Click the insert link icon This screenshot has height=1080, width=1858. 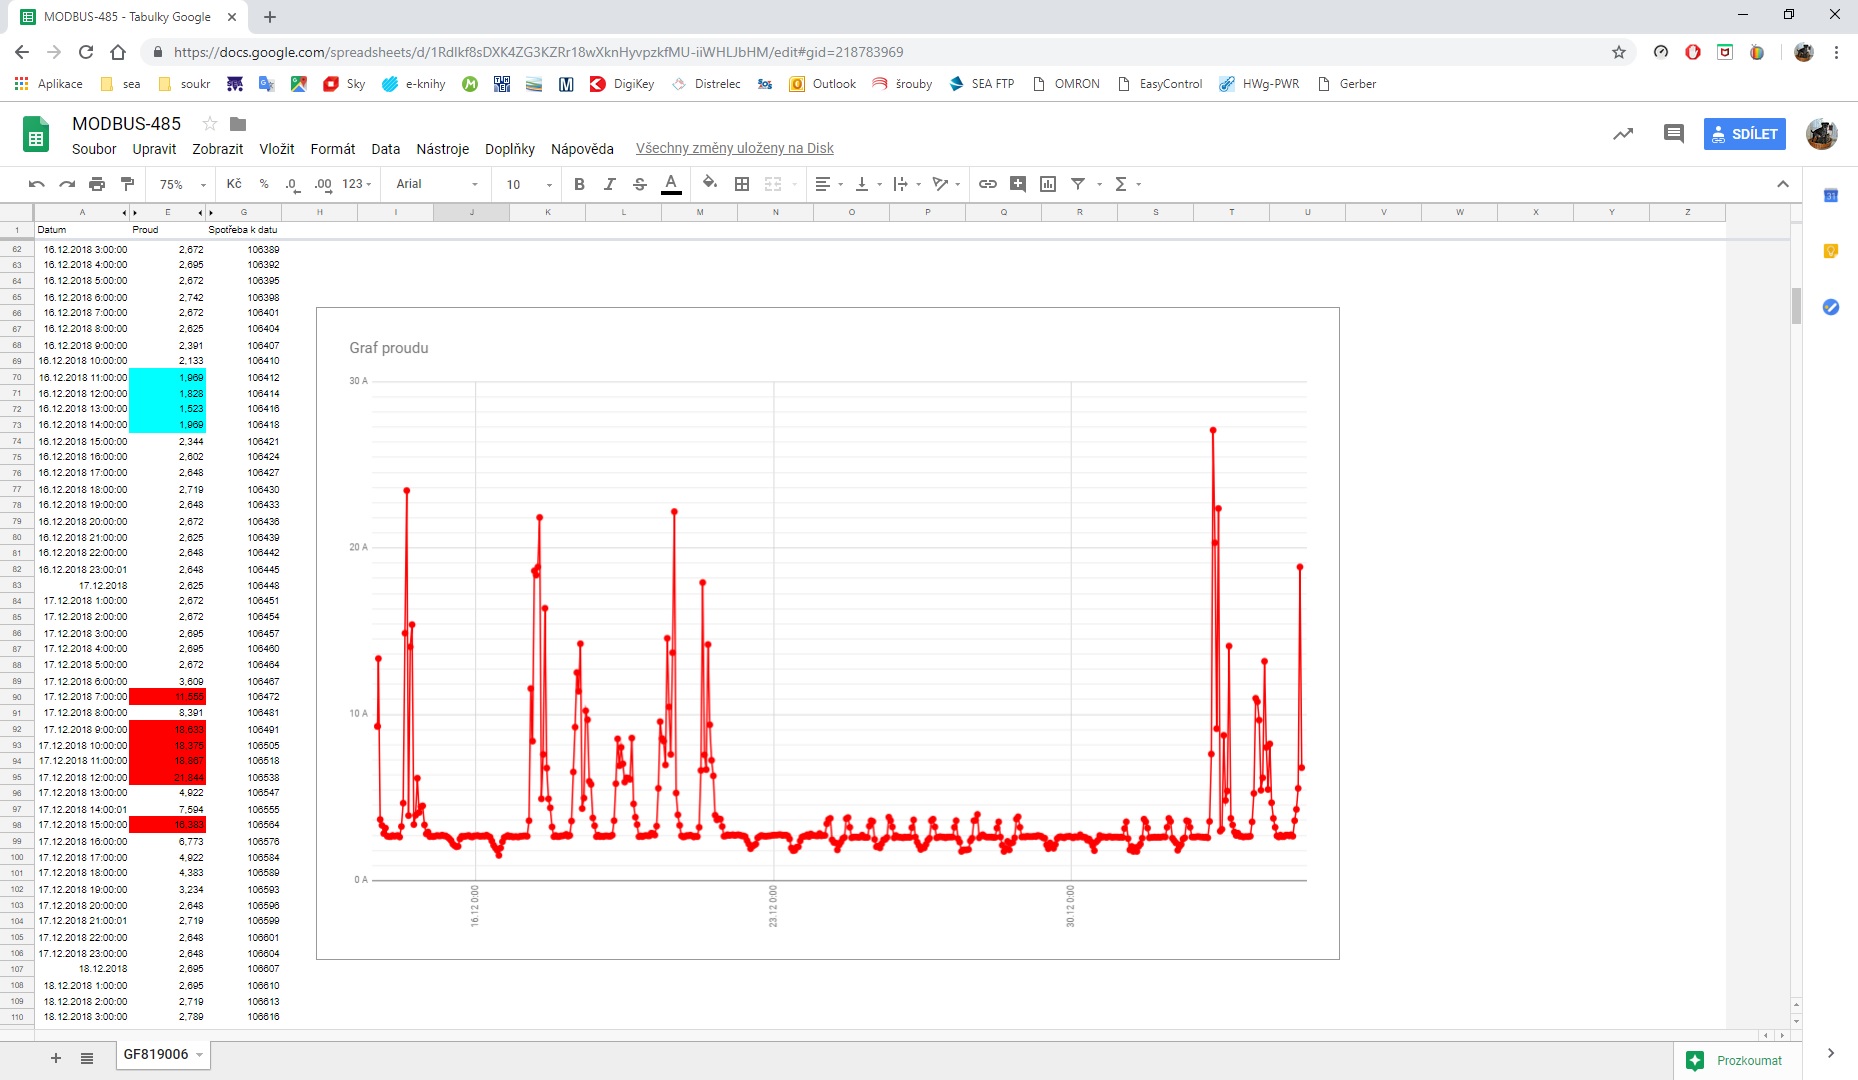(988, 184)
